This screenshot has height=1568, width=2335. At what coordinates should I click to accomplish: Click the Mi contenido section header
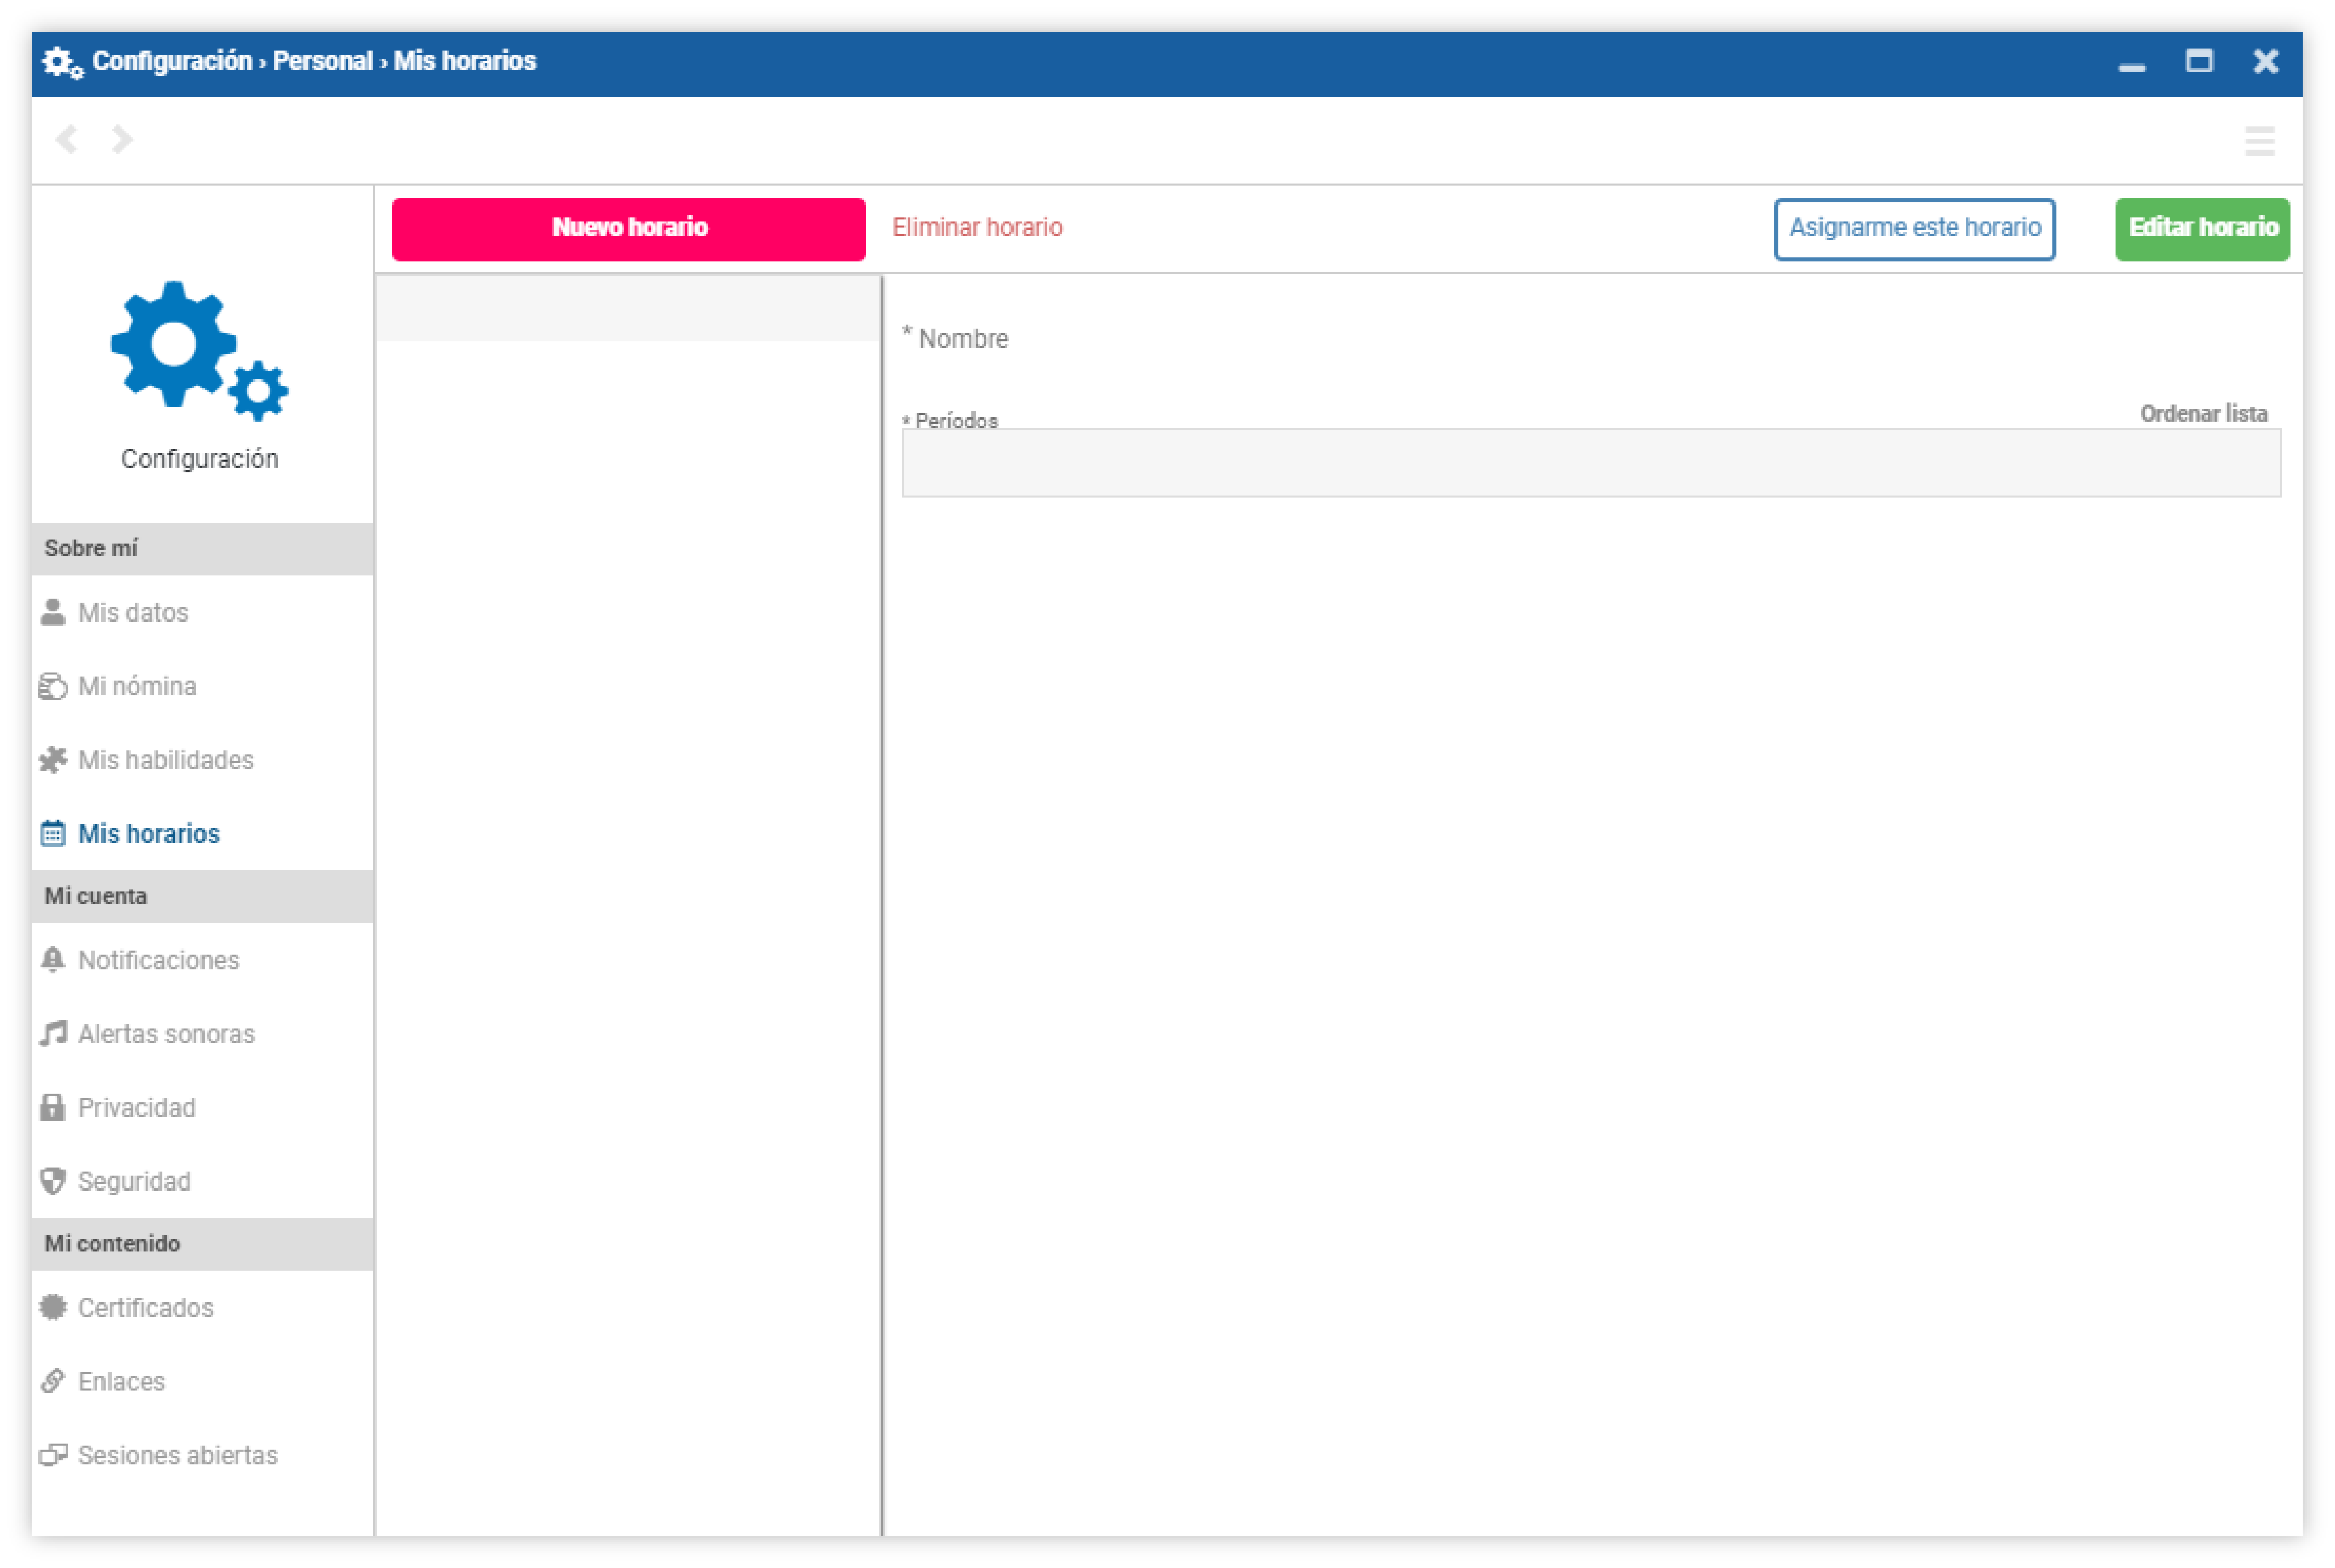[202, 1244]
